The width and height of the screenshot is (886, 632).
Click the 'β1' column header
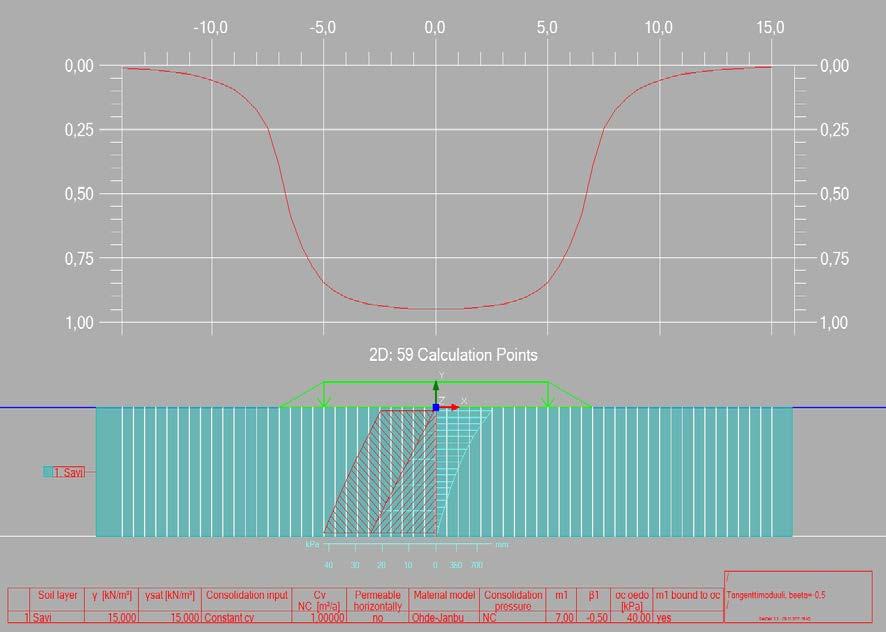[593, 595]
